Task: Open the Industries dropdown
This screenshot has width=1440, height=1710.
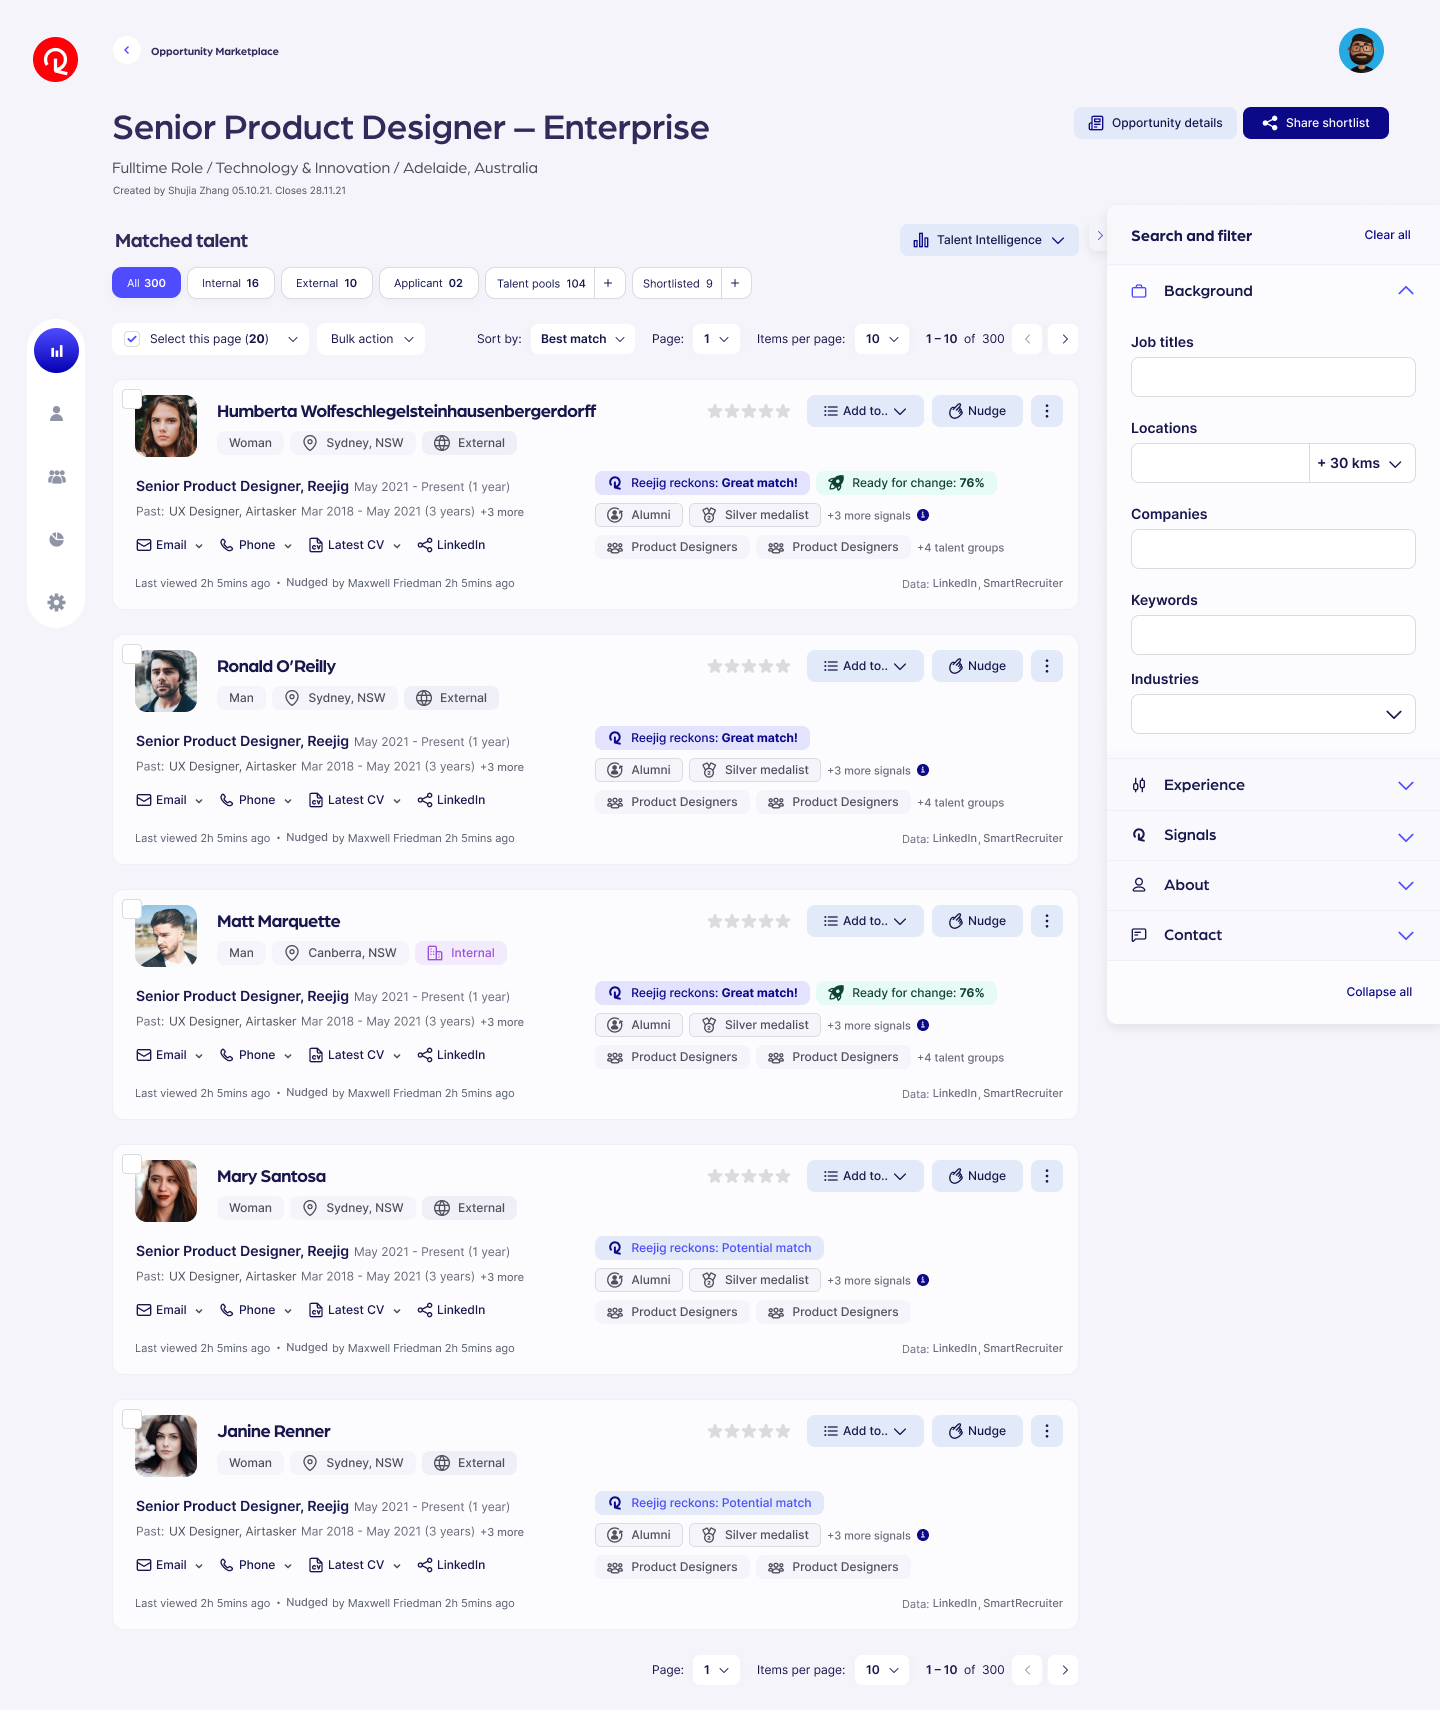Action: (1273, 714)
